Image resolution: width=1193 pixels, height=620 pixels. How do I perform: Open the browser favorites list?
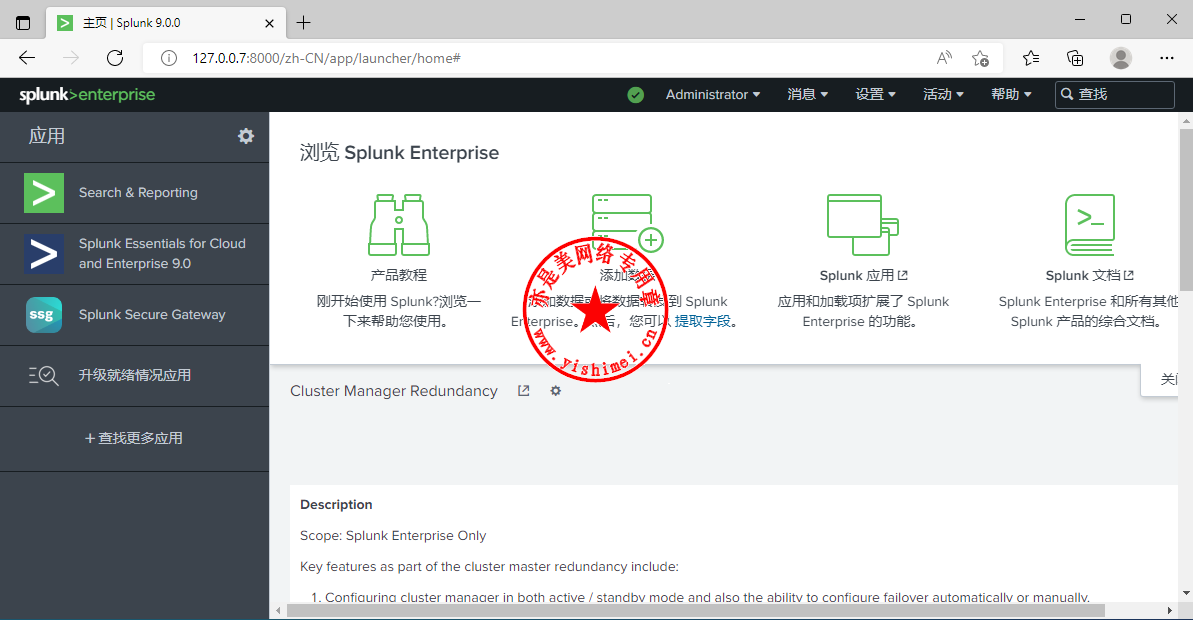pyautogui.click(x=1031, y=58)
